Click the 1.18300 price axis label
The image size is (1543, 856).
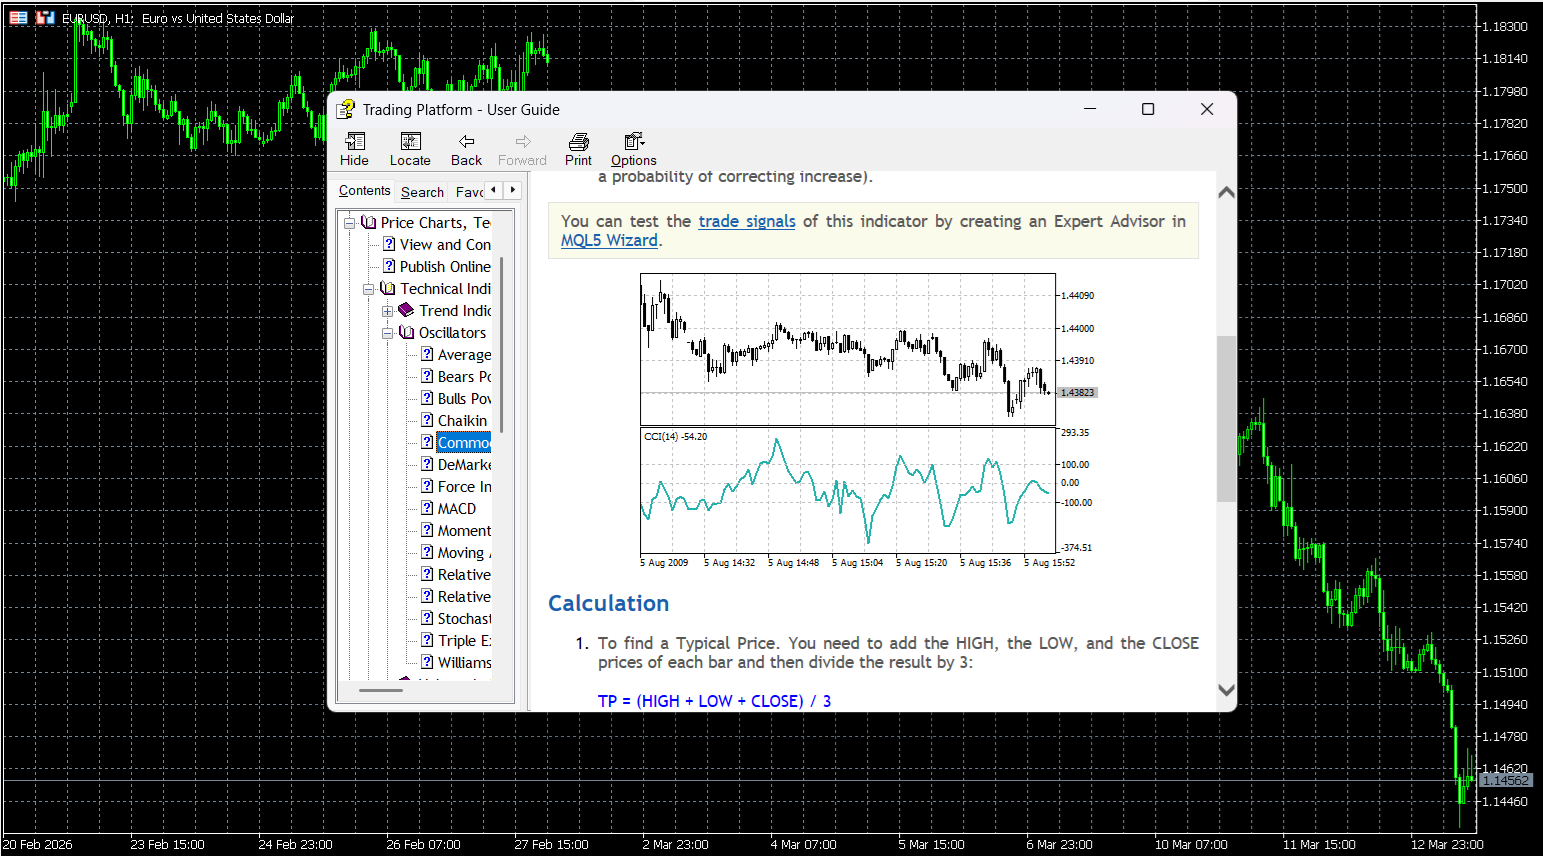point(1504,27)
